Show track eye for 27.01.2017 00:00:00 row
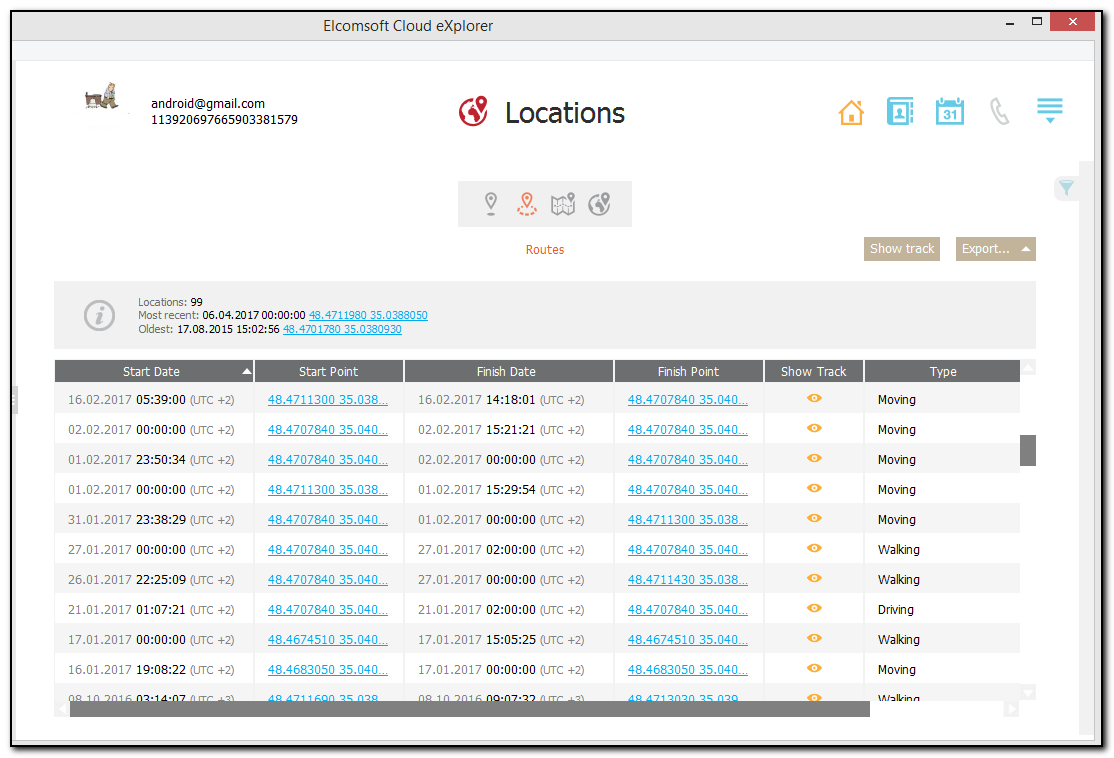Viewport: 1114px width, 758px height. [x=814, y=548]
